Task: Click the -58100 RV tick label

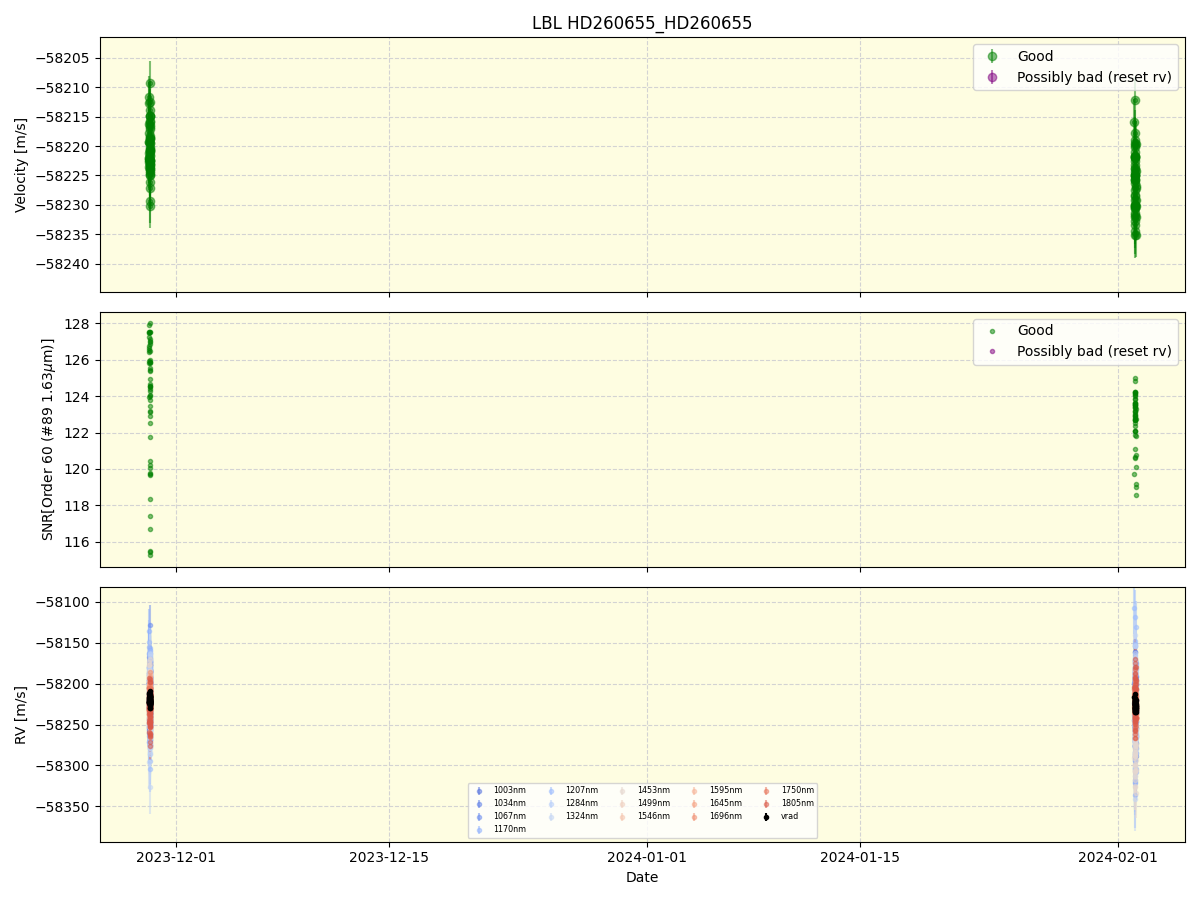Action: pos(63,602)
